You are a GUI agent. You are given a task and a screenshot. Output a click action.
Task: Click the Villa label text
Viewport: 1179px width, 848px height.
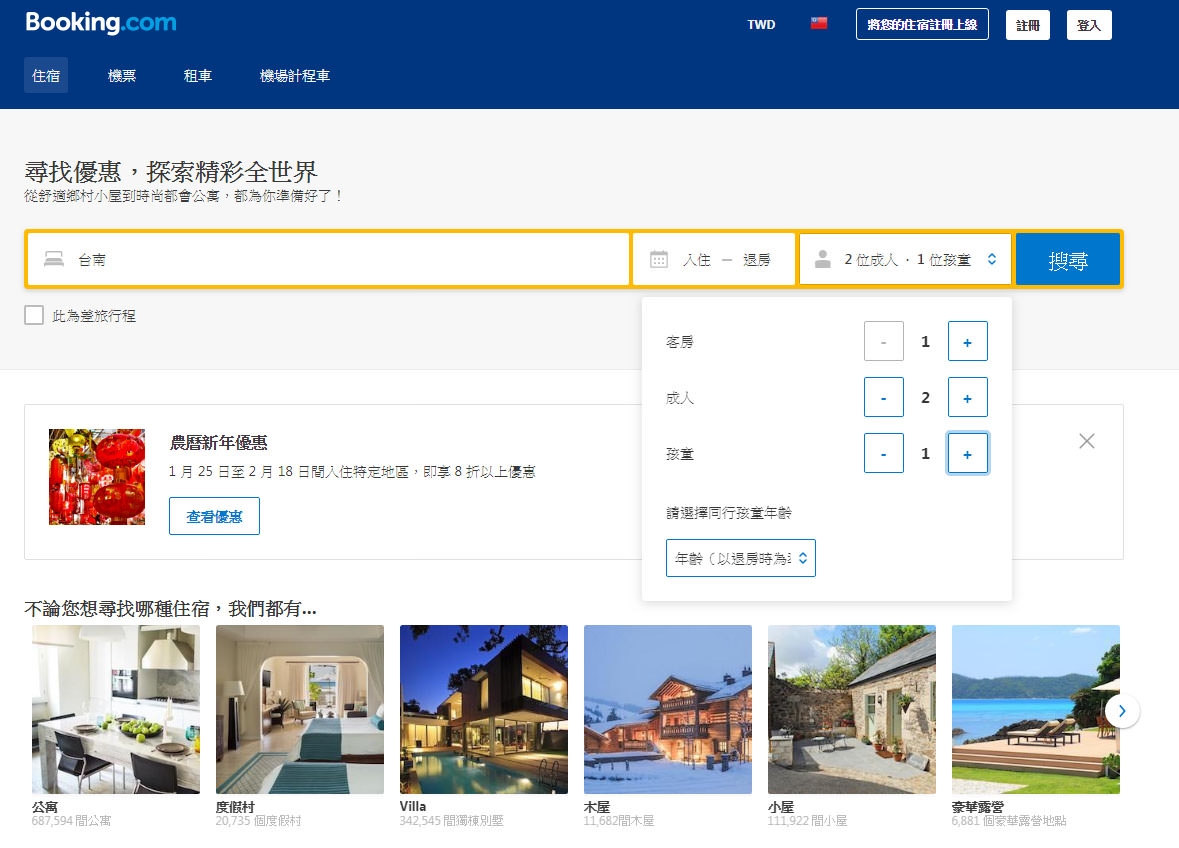point(413,807)
